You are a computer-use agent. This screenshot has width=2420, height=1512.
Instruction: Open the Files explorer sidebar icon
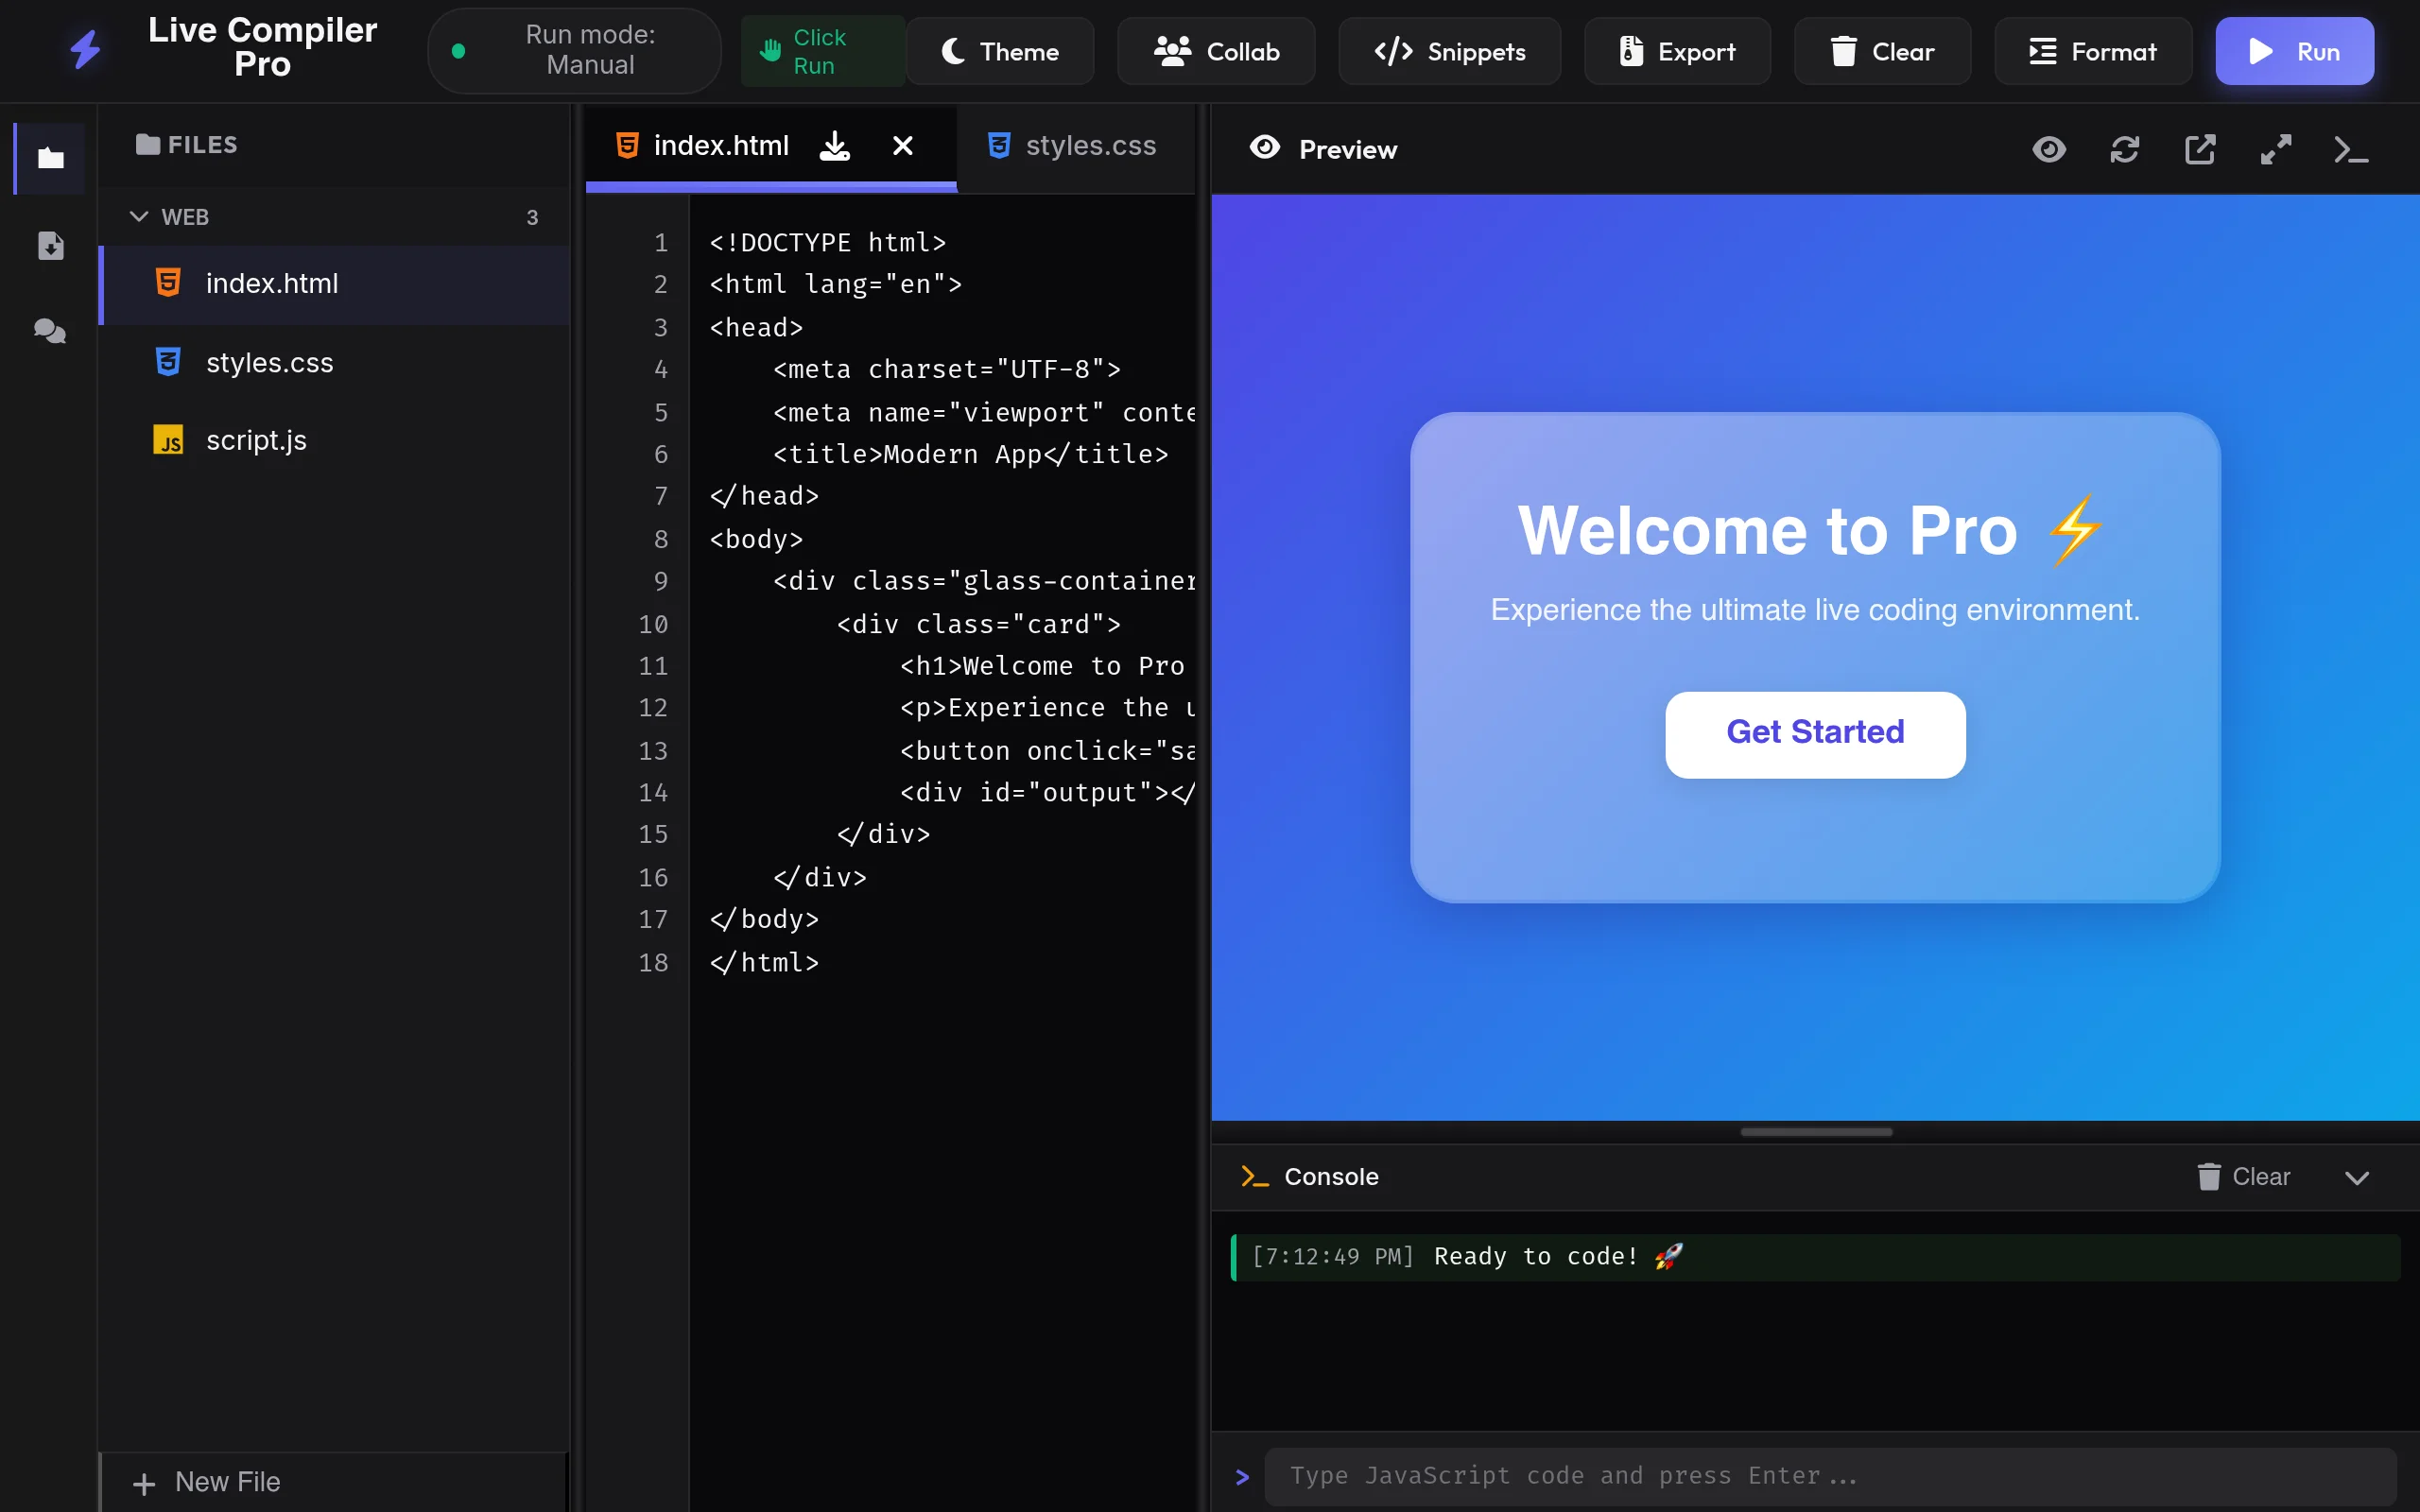(50, 158)
